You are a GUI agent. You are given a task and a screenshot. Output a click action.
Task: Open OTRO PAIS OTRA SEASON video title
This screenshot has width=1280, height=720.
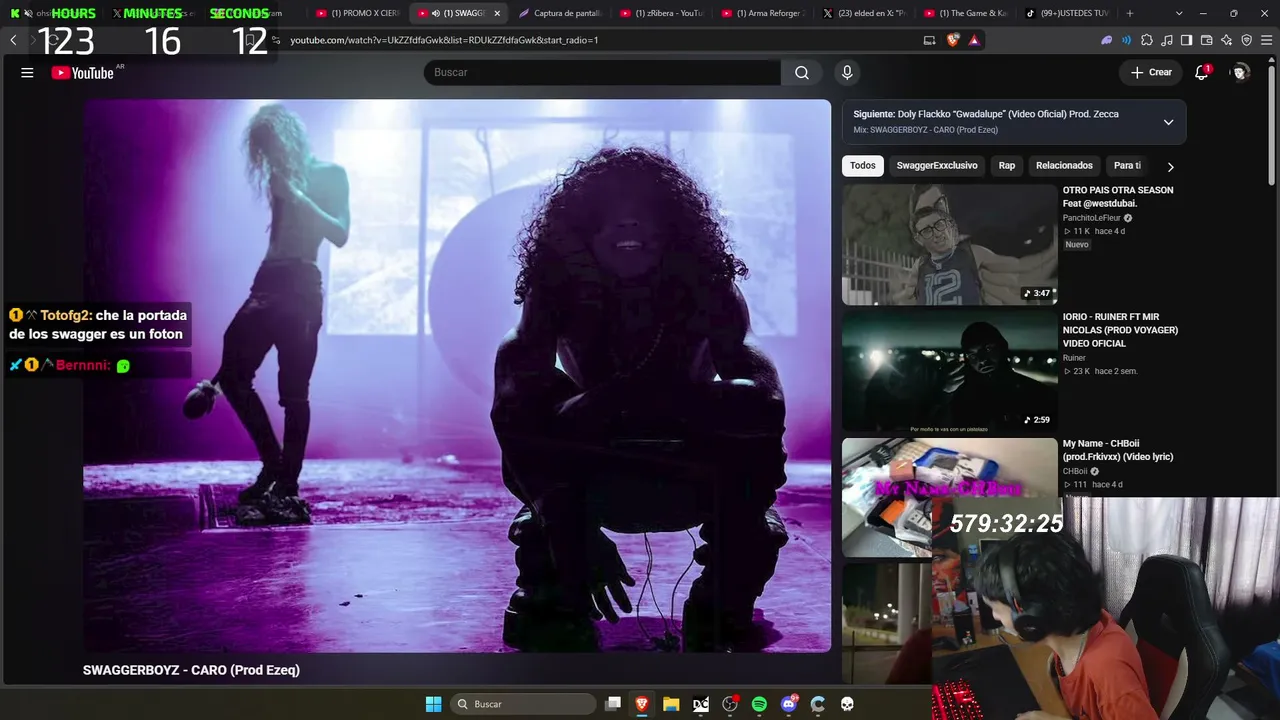coord(1118,196)
